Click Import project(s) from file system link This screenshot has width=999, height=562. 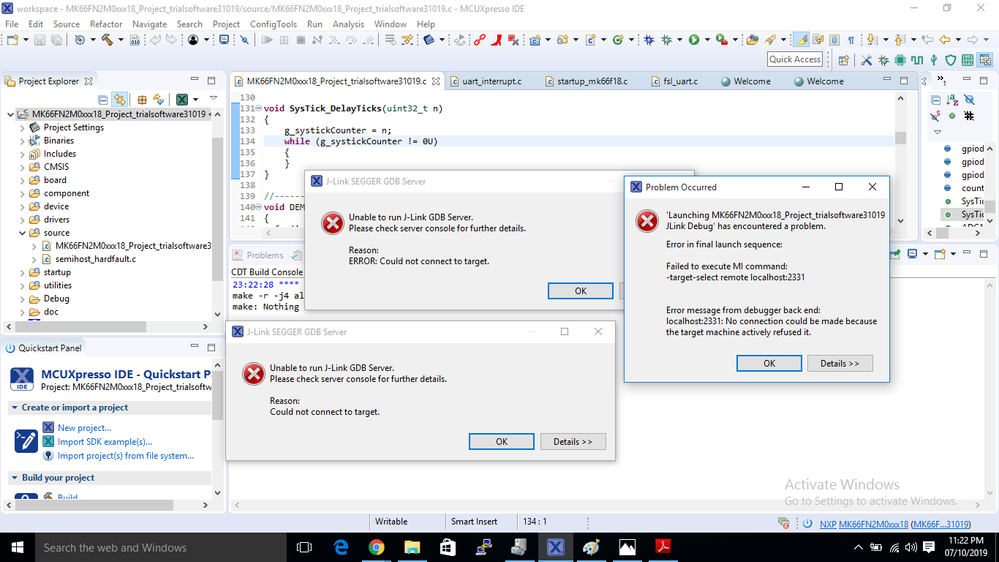tap(126, 456)
